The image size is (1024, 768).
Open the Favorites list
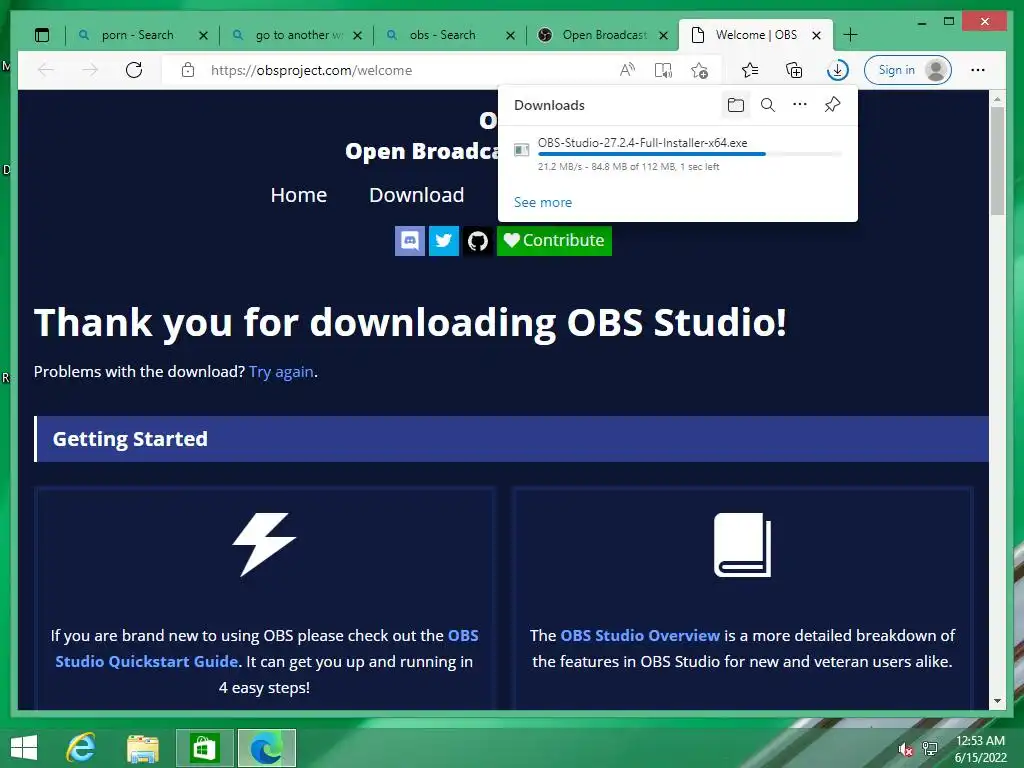coord(750,70)
